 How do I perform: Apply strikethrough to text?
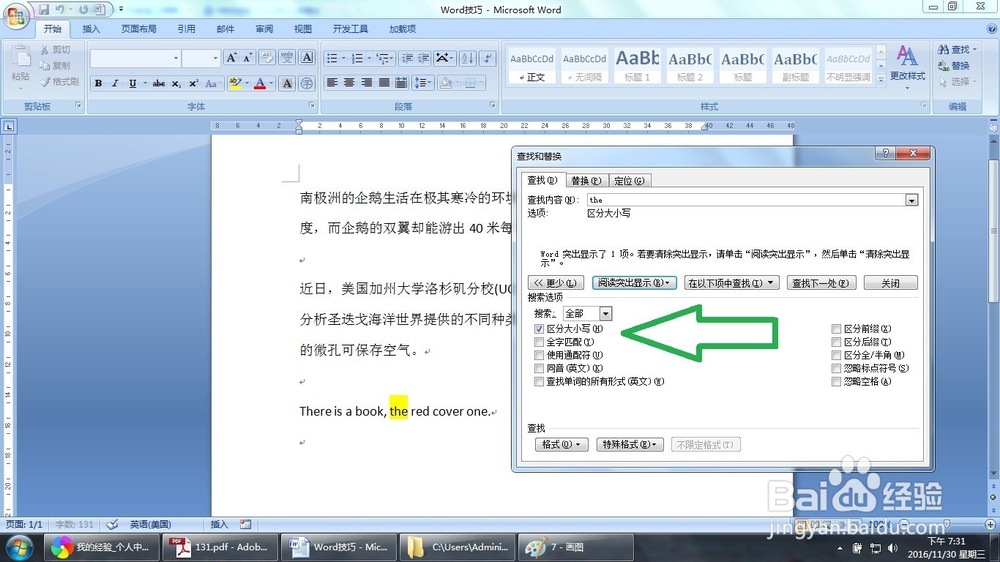pyautogui.click(x=159, y=83)
